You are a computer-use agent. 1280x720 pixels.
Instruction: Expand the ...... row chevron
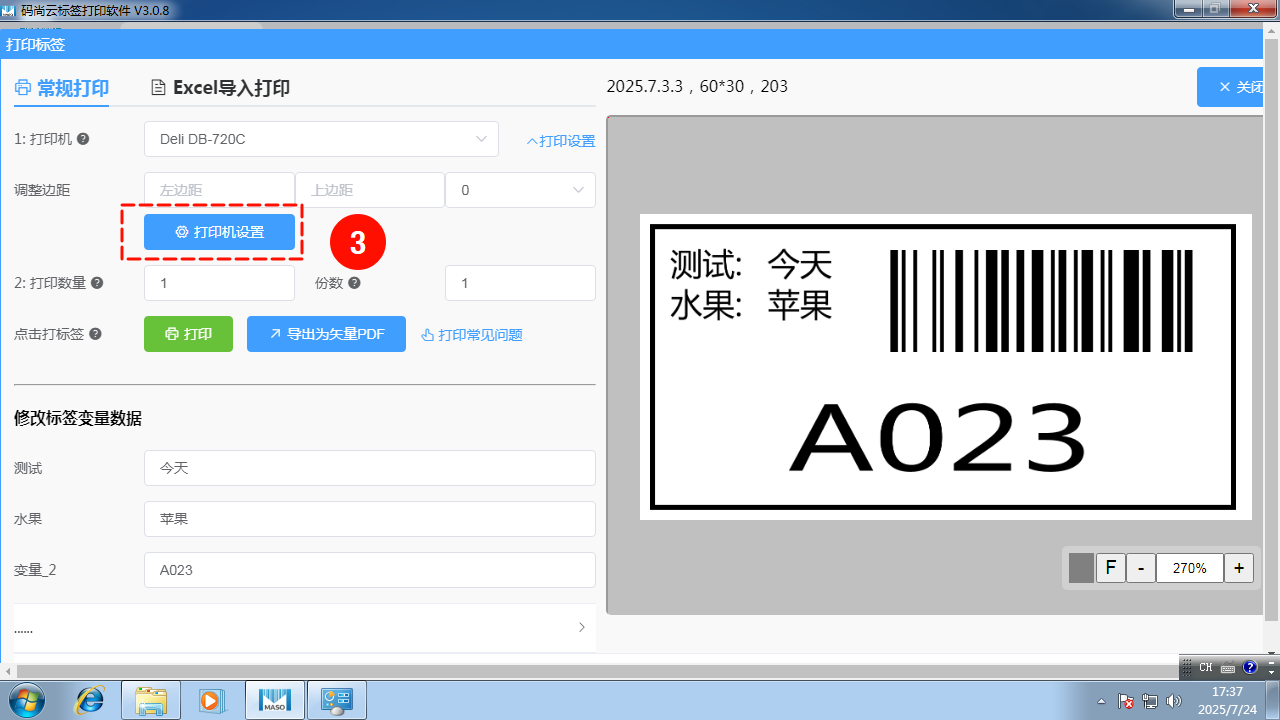(x=582, y=628)
